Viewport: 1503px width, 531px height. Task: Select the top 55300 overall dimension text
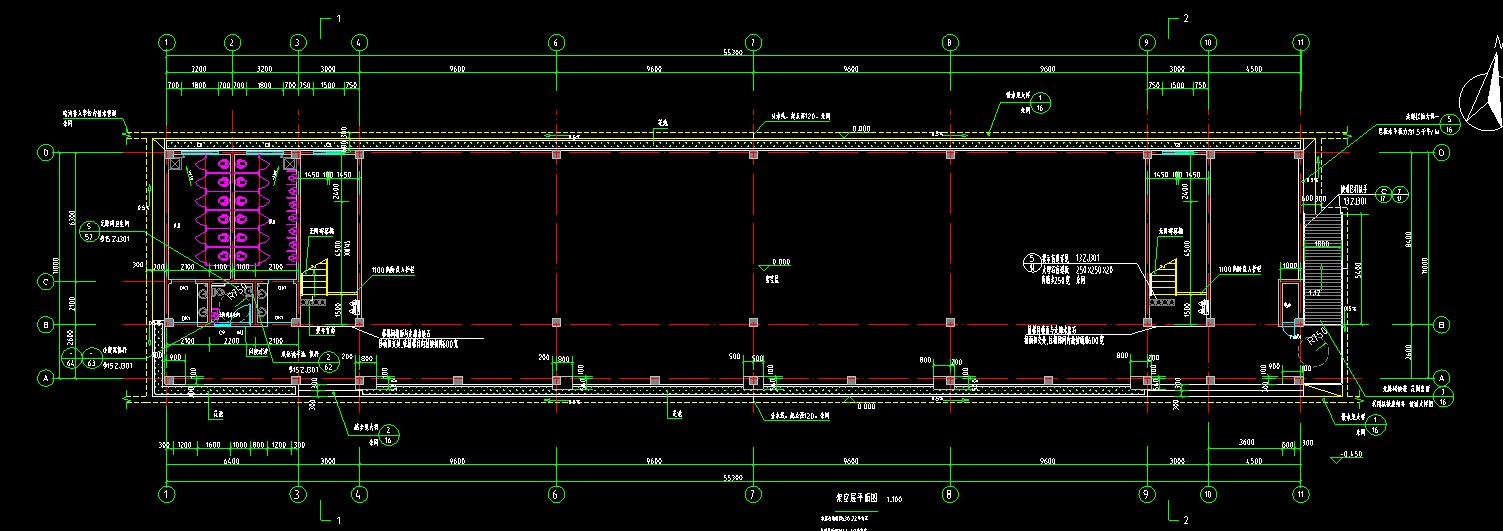tap(733, 53)
